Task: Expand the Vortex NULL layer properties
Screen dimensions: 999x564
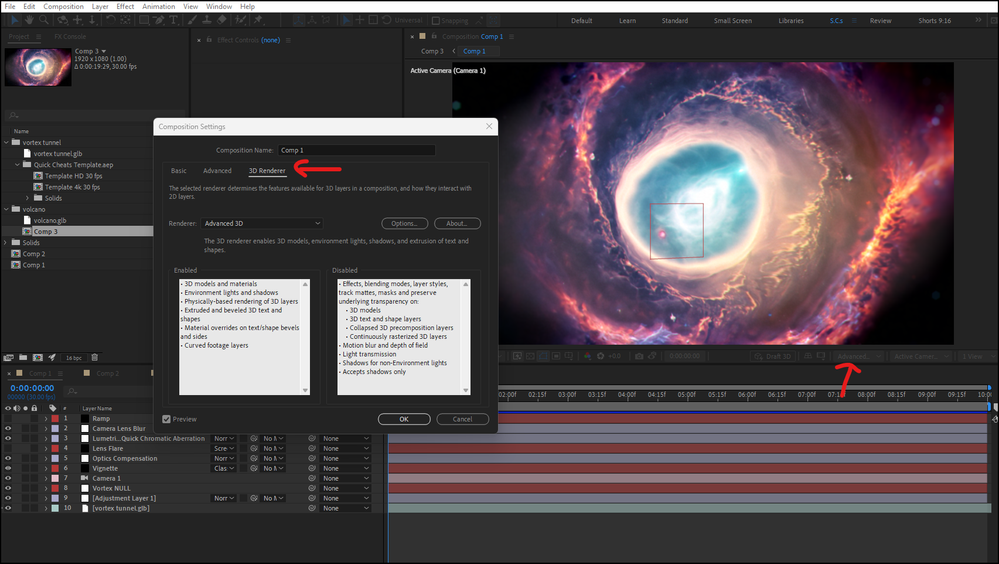Action: [x=46, y=488]
